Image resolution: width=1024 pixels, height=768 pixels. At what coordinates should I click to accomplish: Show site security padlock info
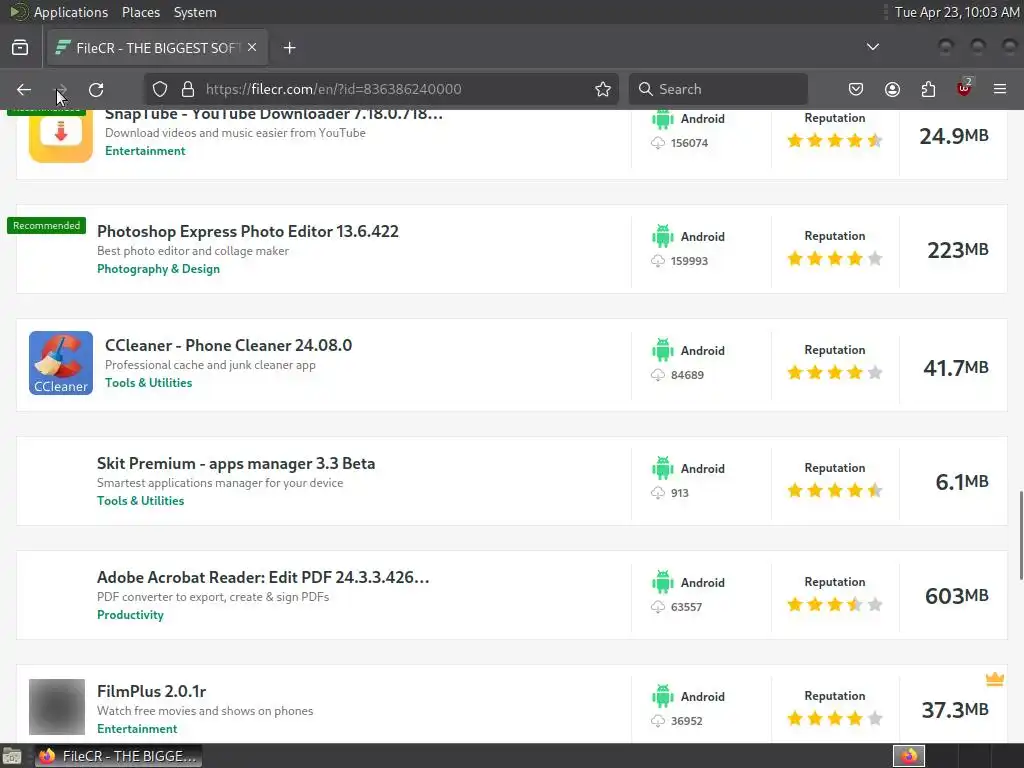(188, 89)
